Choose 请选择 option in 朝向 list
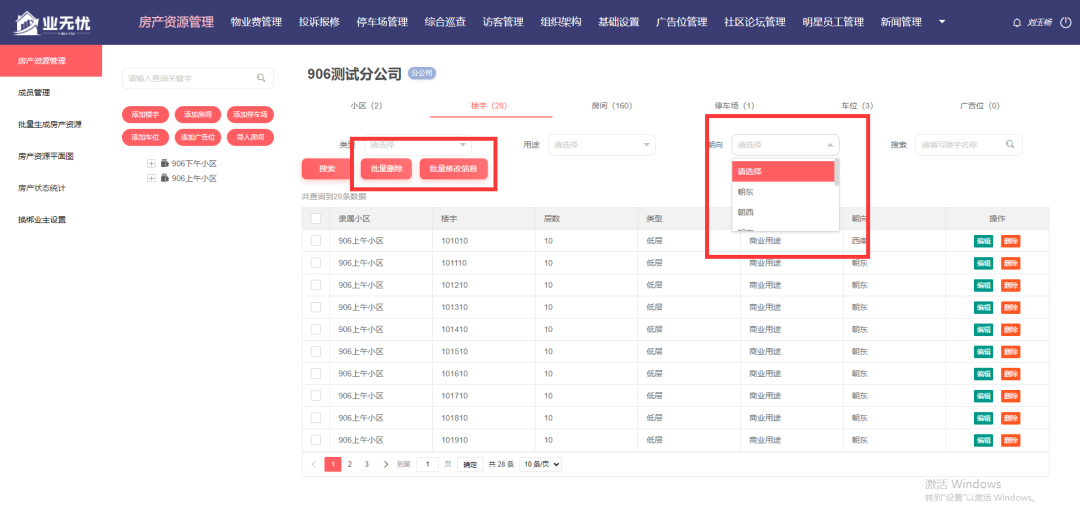The image size is (1080, 512). pos(782,172)
